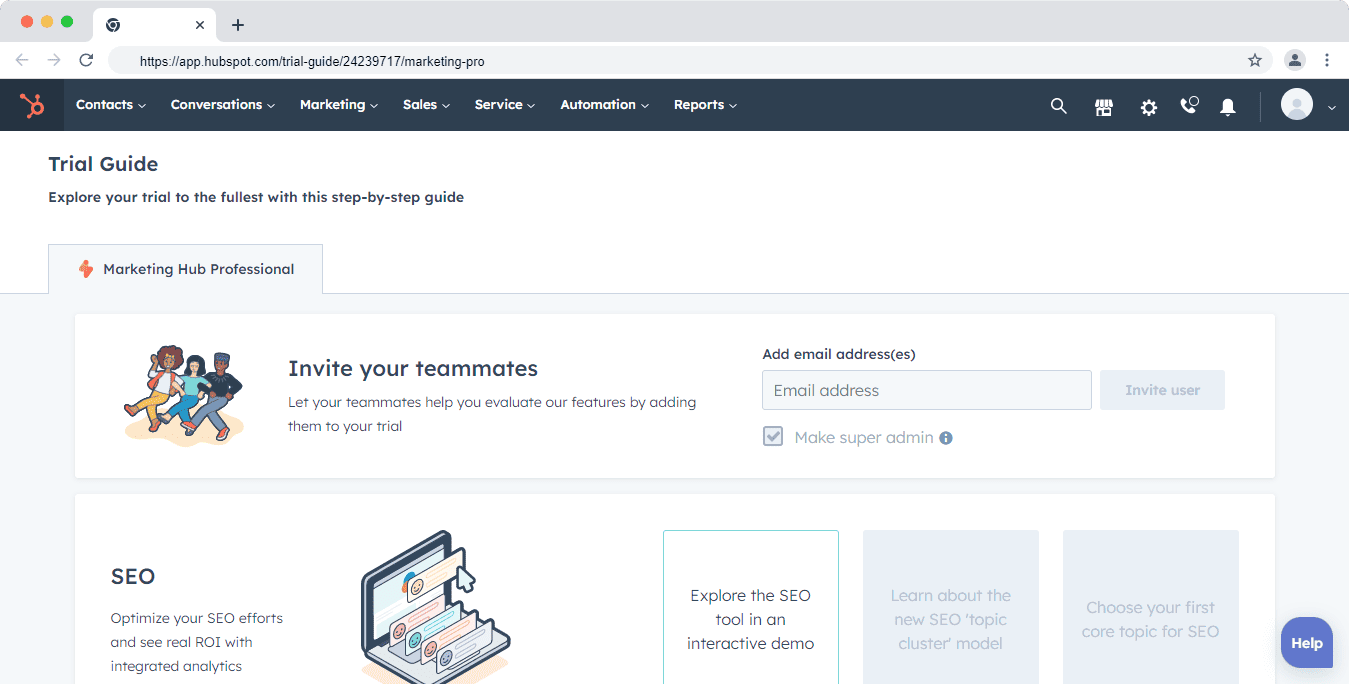This screenshot has height=684, width=1349.
Task: Open the Automation navigation menu
Action: (x=604, y=105)
